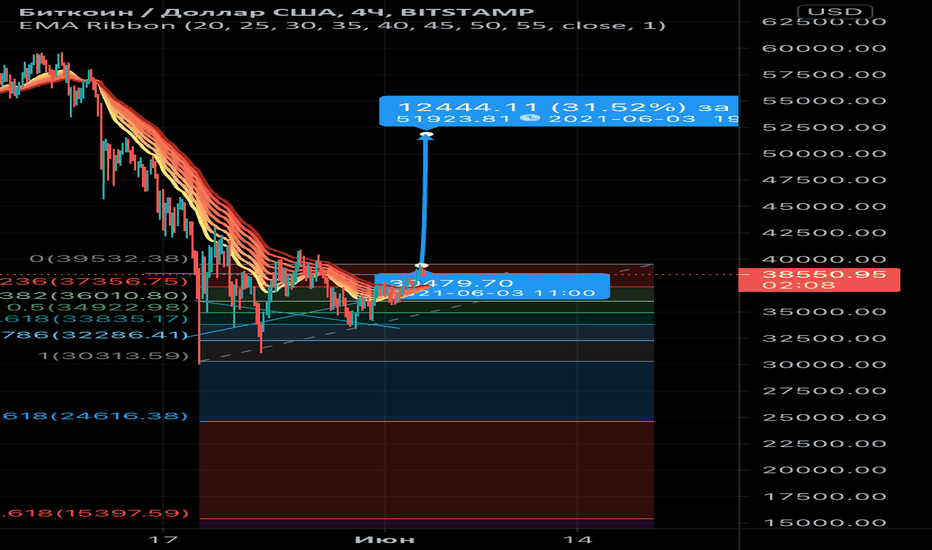Click the 22500.00 price axis label

[824, 444]
